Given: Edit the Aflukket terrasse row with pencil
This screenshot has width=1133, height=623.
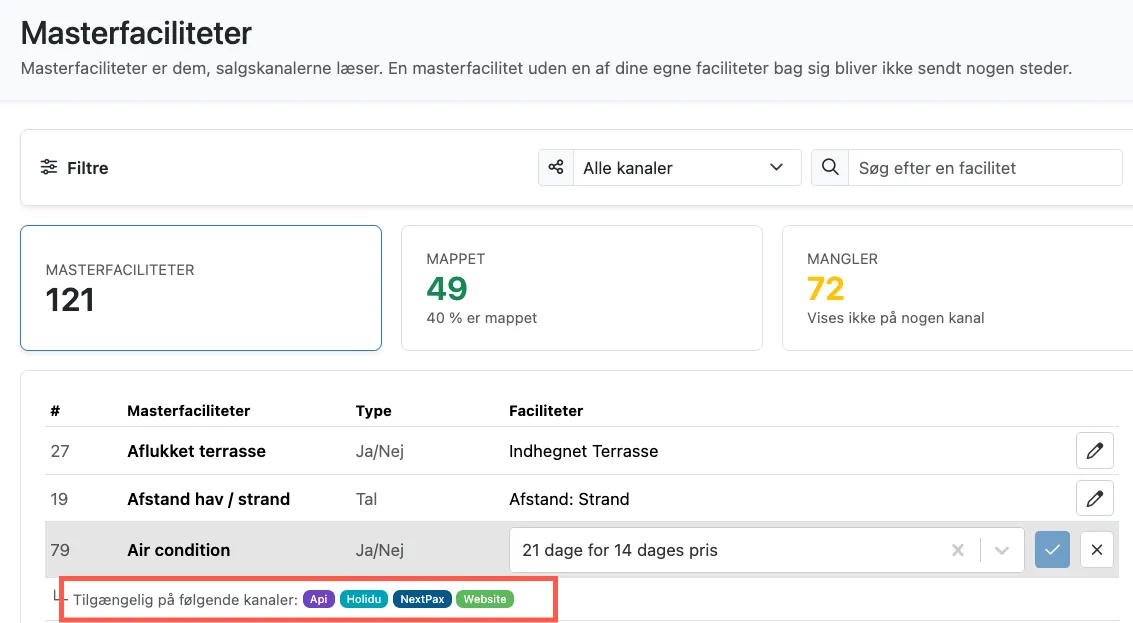Looking at the screenshot, I should pyautogui.click(x=1095, y=450).
